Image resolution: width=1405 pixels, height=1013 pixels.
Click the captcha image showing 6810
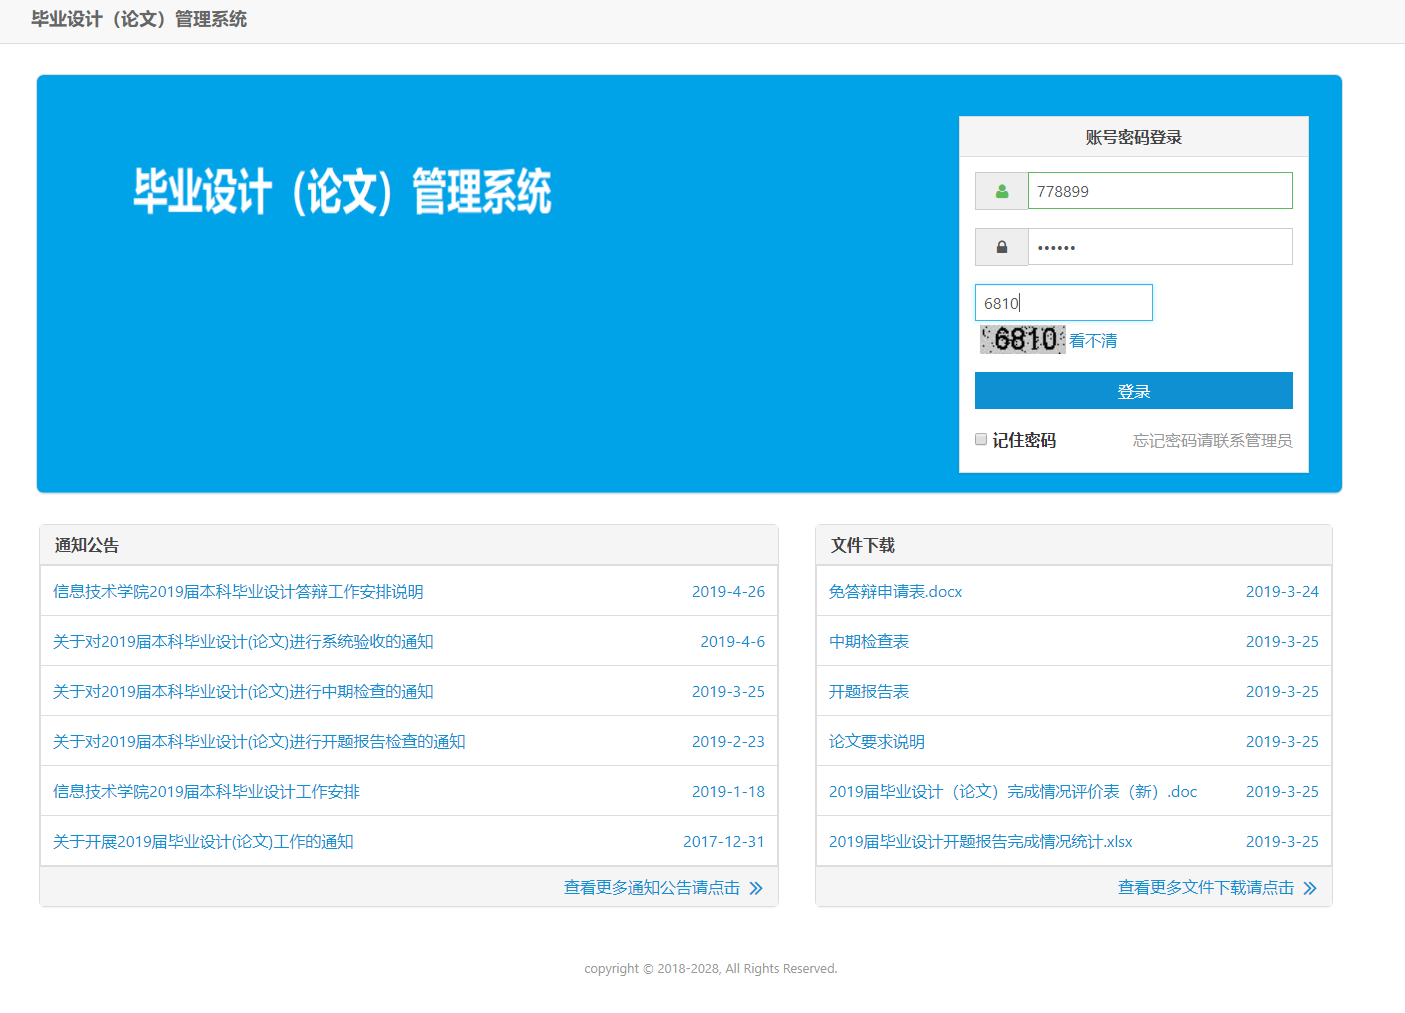tap(1022, 339)
